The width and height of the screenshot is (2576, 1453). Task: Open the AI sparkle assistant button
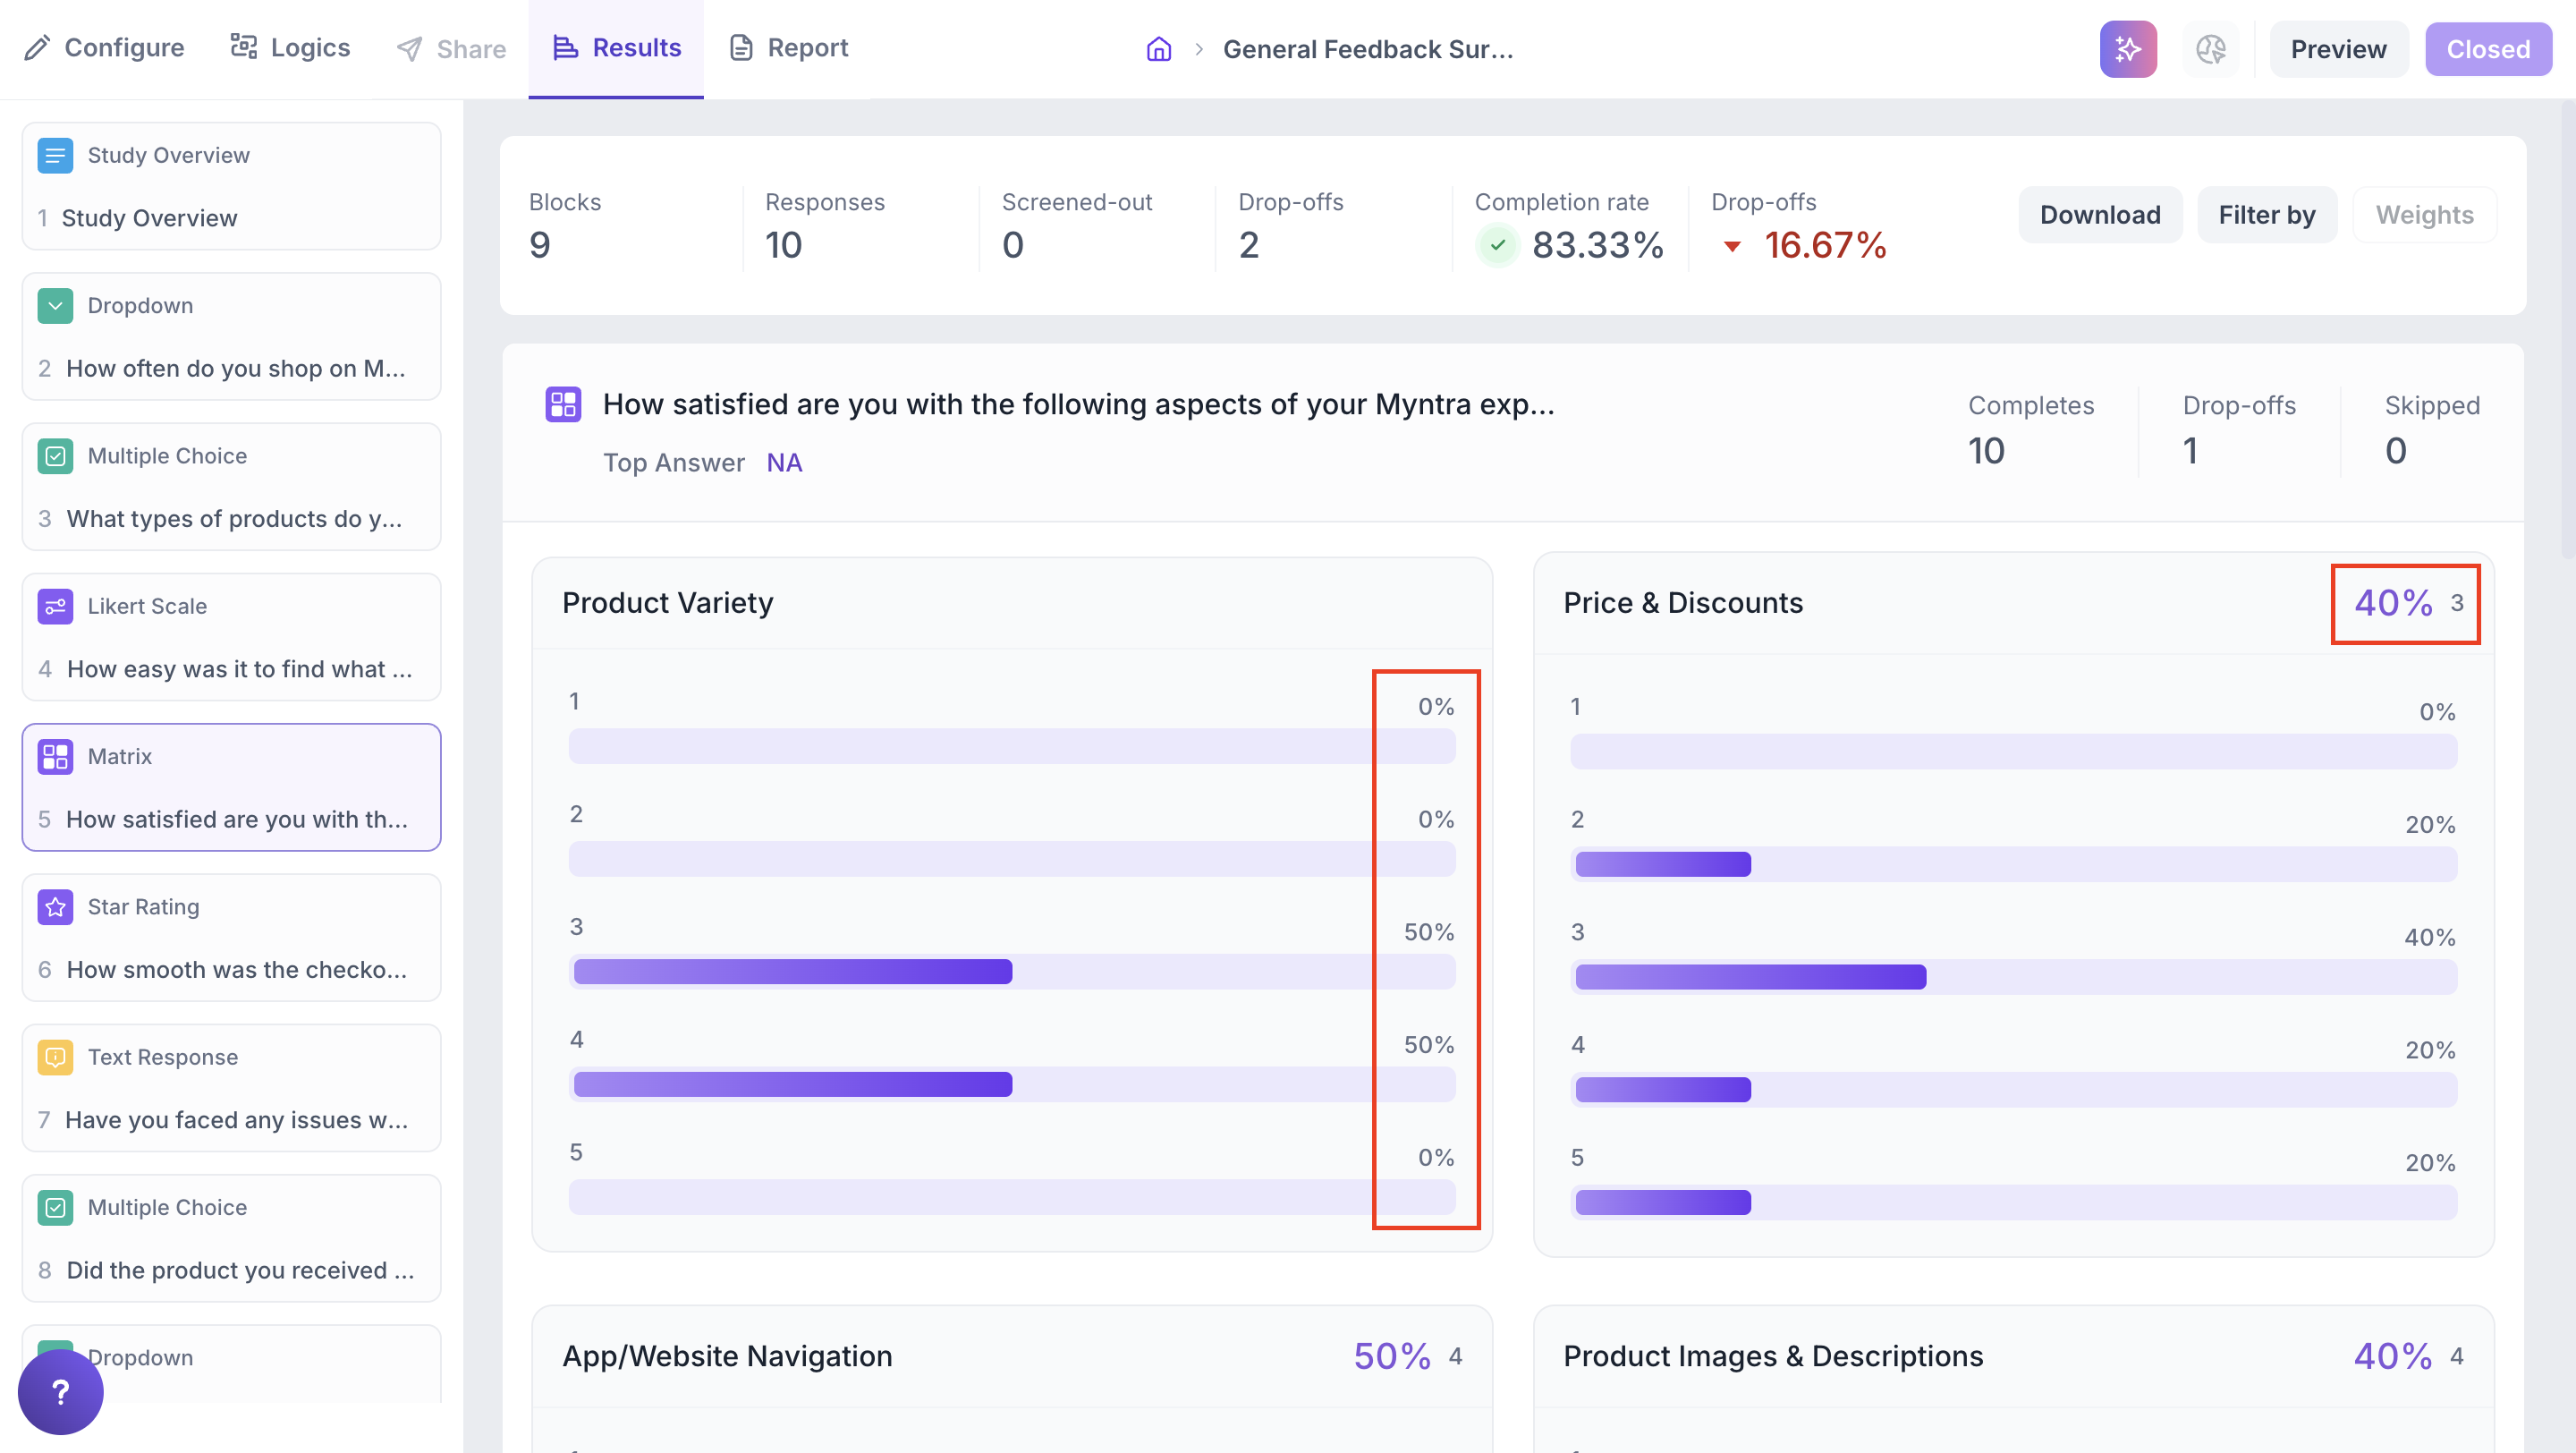[2127, 49]
